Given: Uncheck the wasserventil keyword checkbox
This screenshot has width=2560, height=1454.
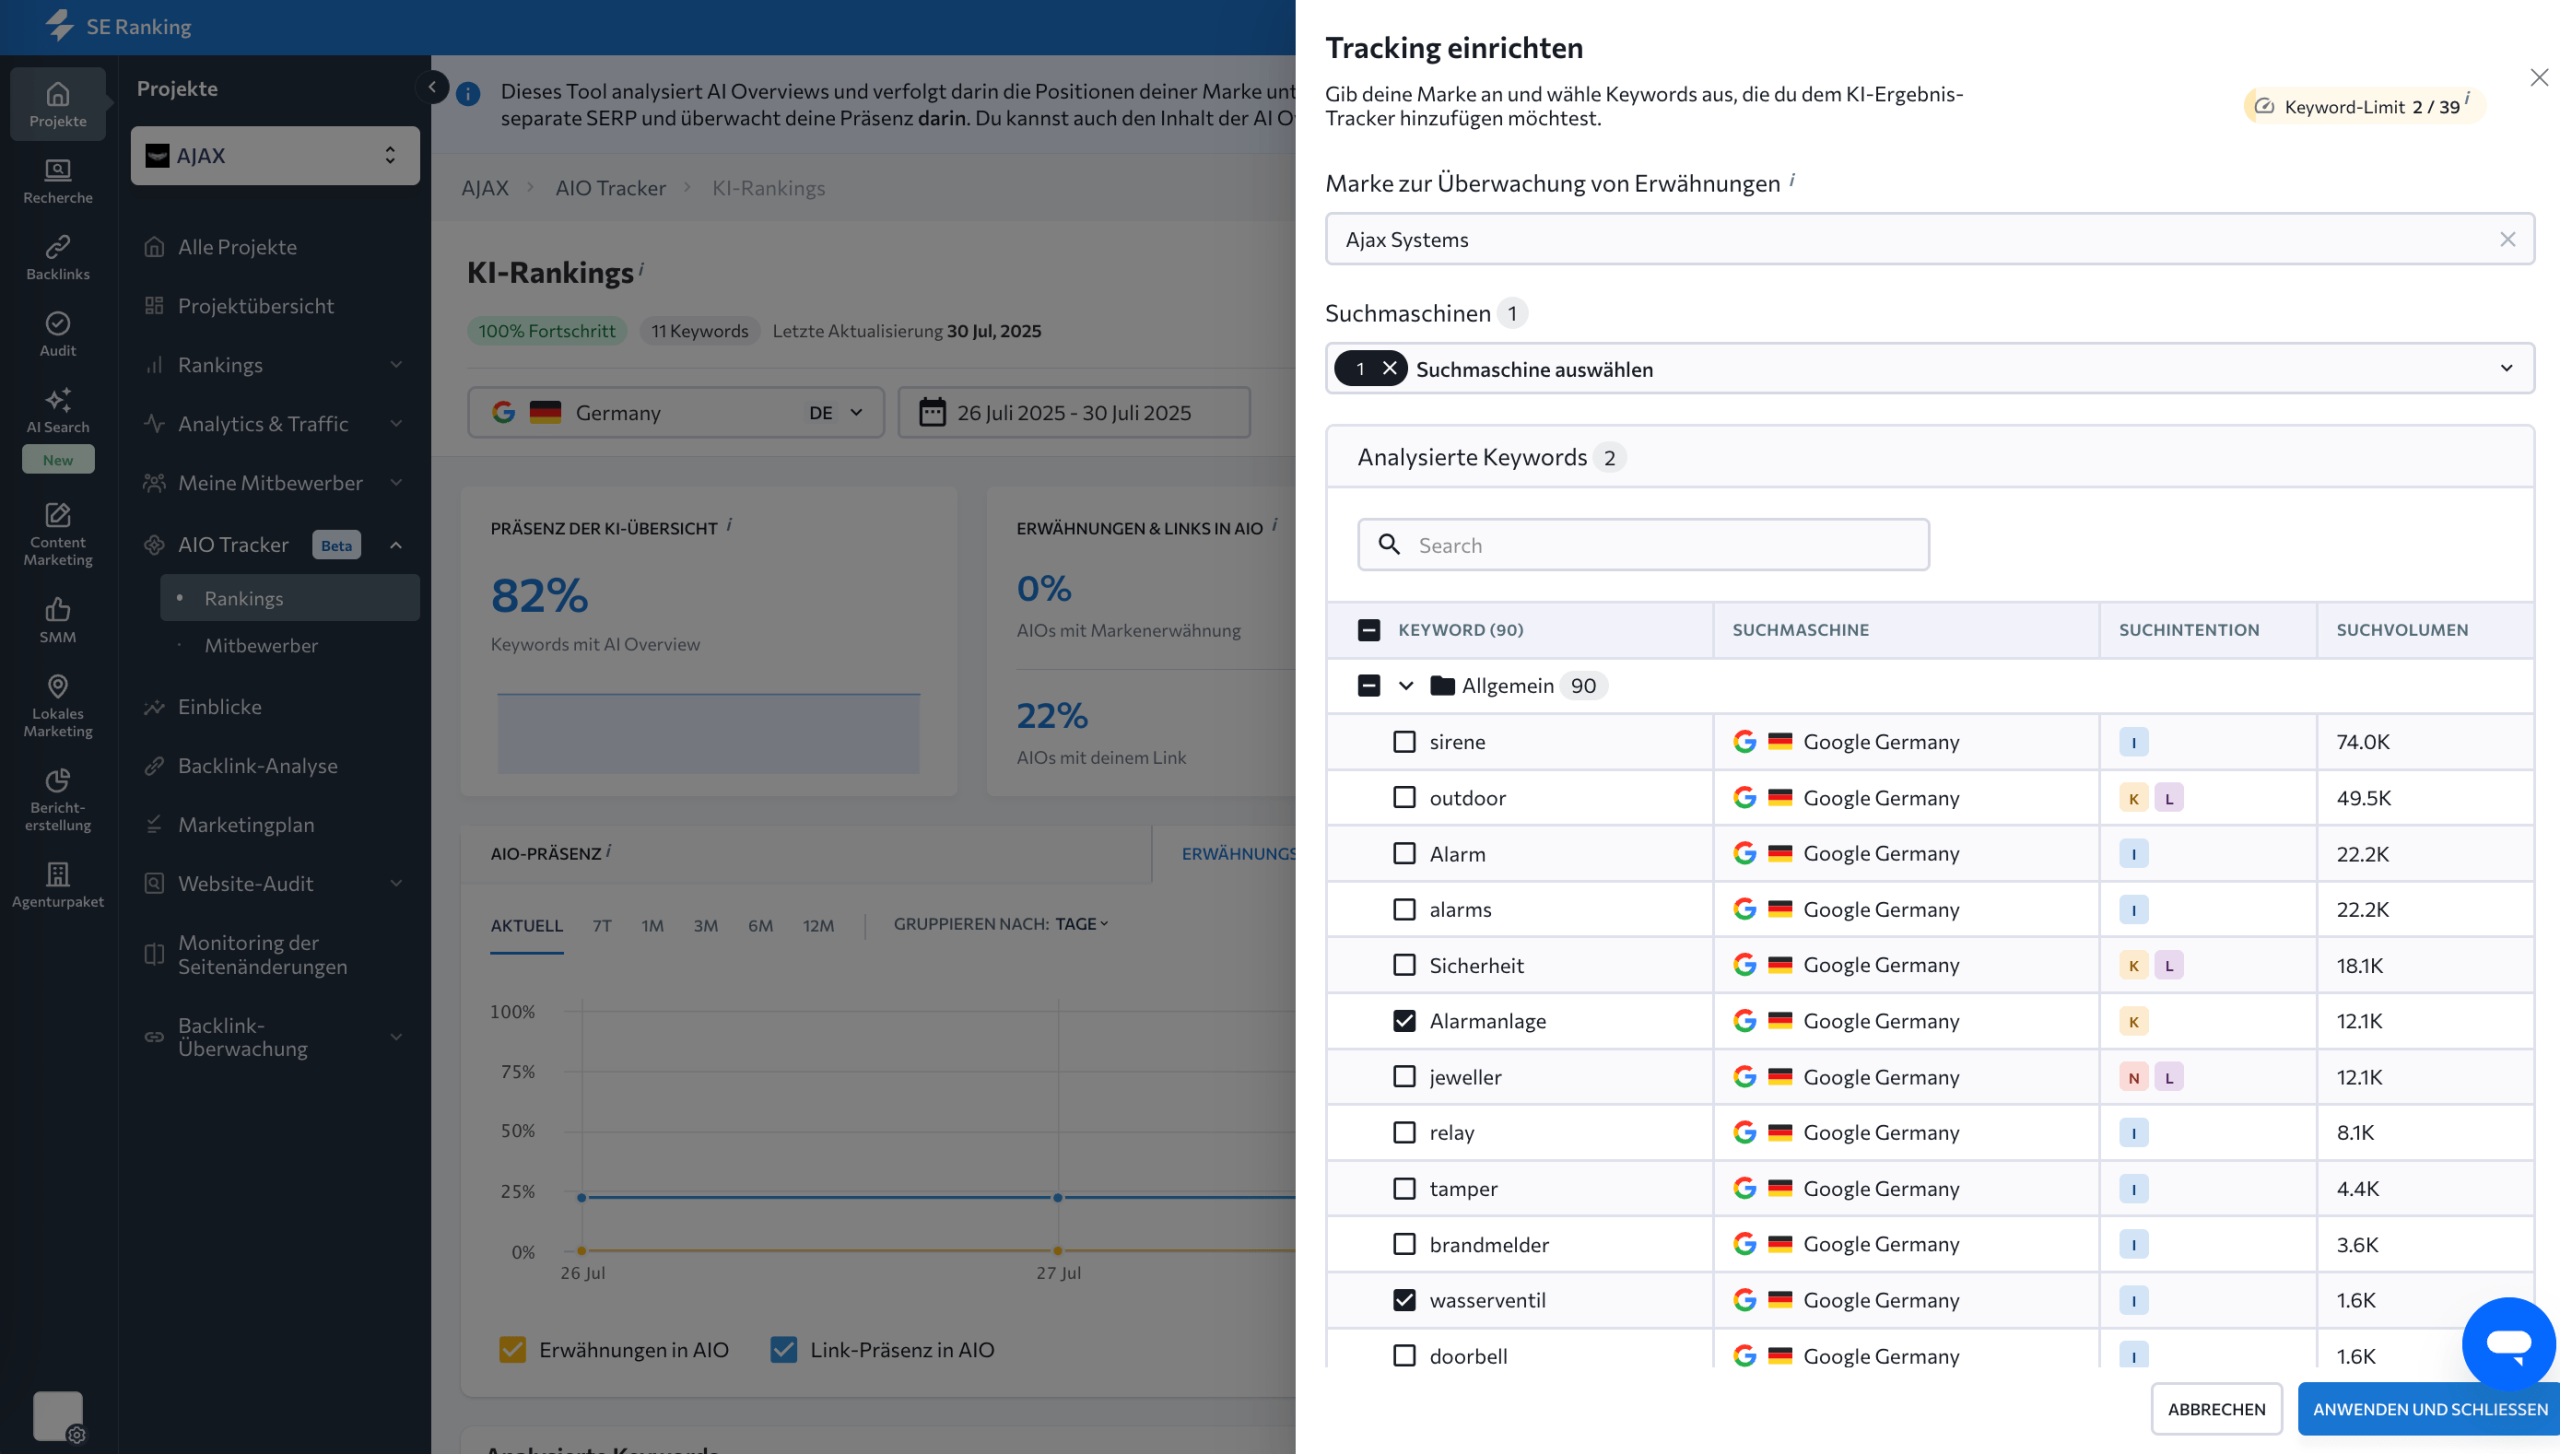Looking at the screenshot, I should coord(1404,1299).
